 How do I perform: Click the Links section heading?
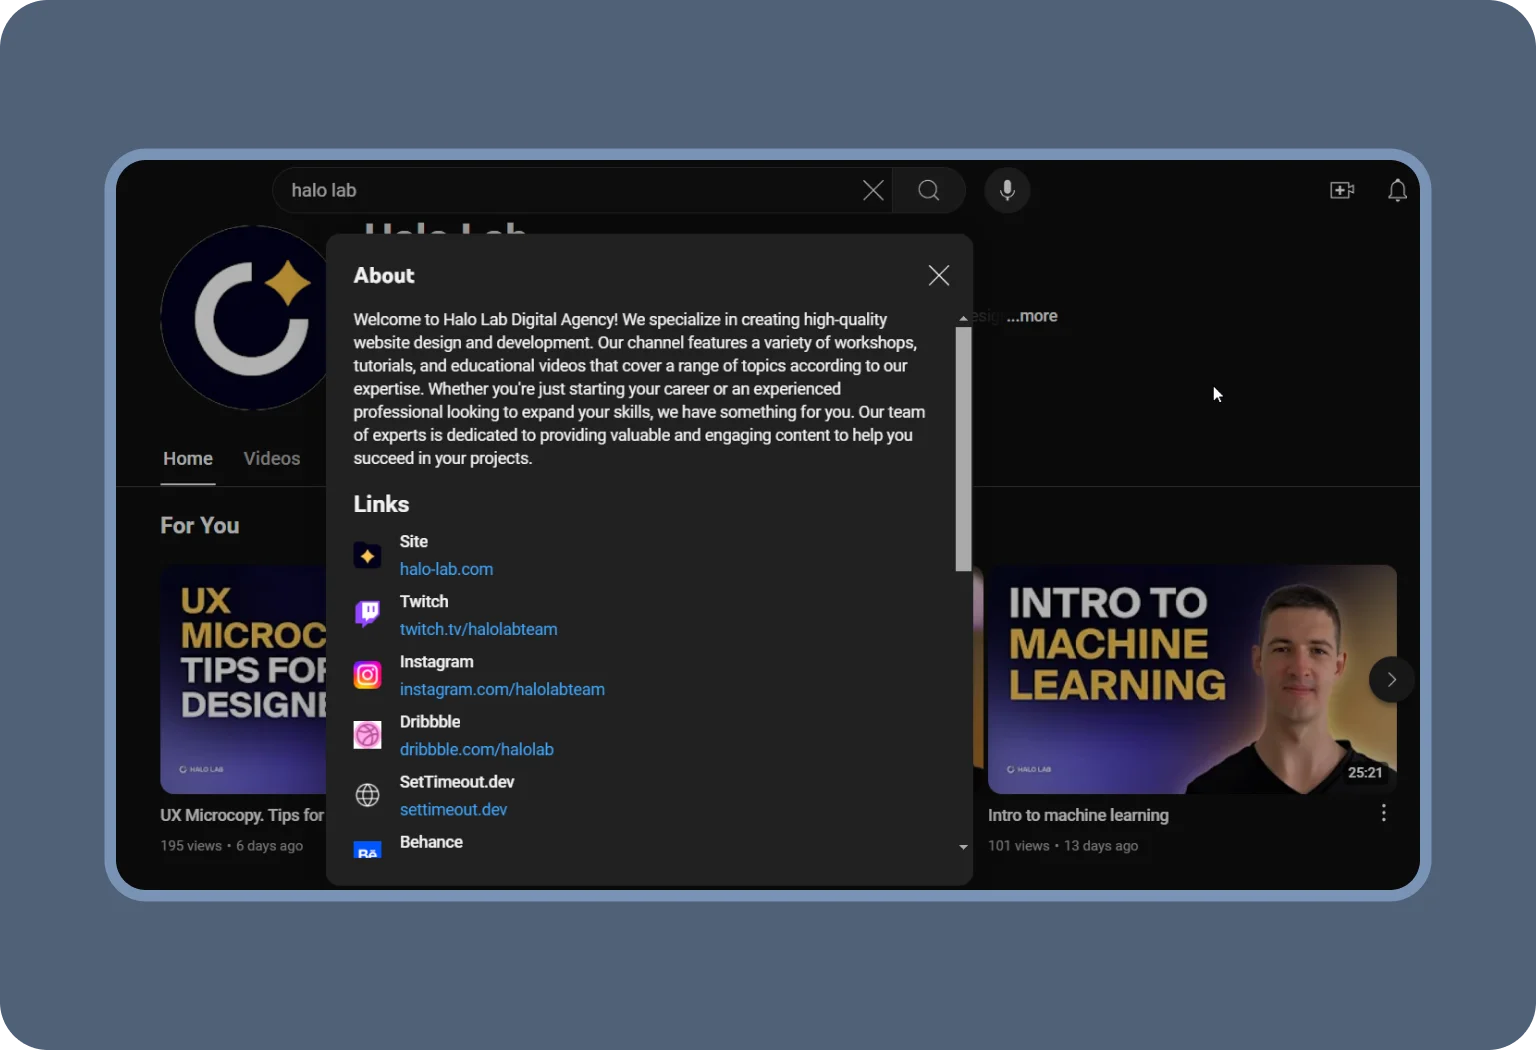click(381, 504)
